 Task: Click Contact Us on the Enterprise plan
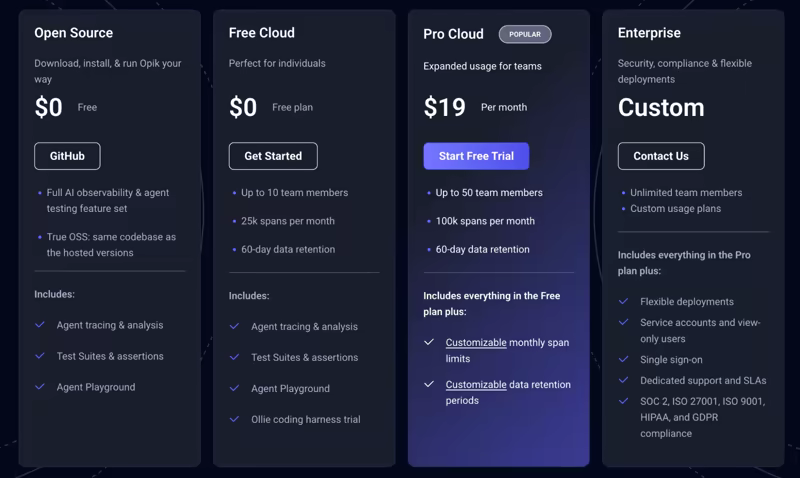click(x=661, y=156)
